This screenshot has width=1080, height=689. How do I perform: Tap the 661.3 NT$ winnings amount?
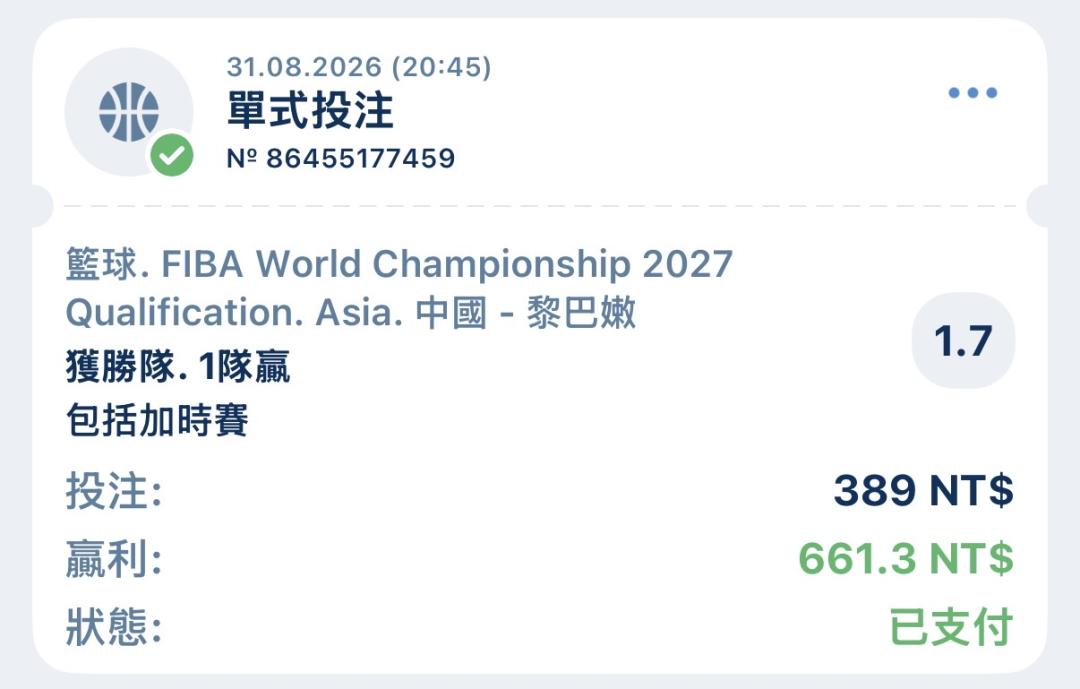(x=906, y=558)
